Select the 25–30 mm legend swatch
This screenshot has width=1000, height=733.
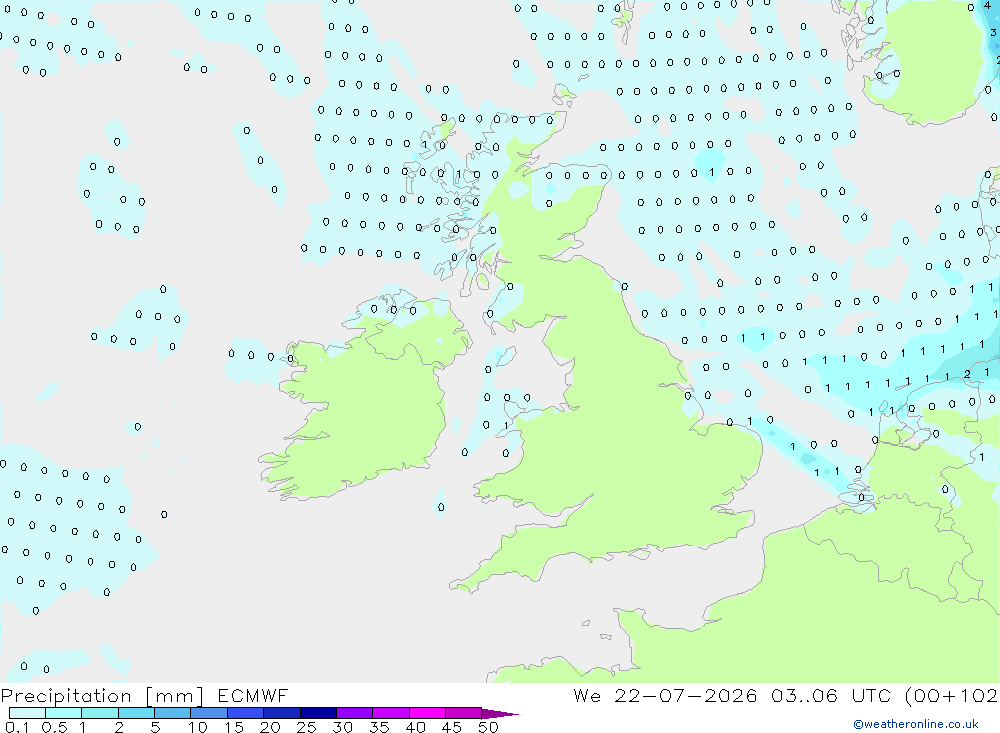[318, 713]
